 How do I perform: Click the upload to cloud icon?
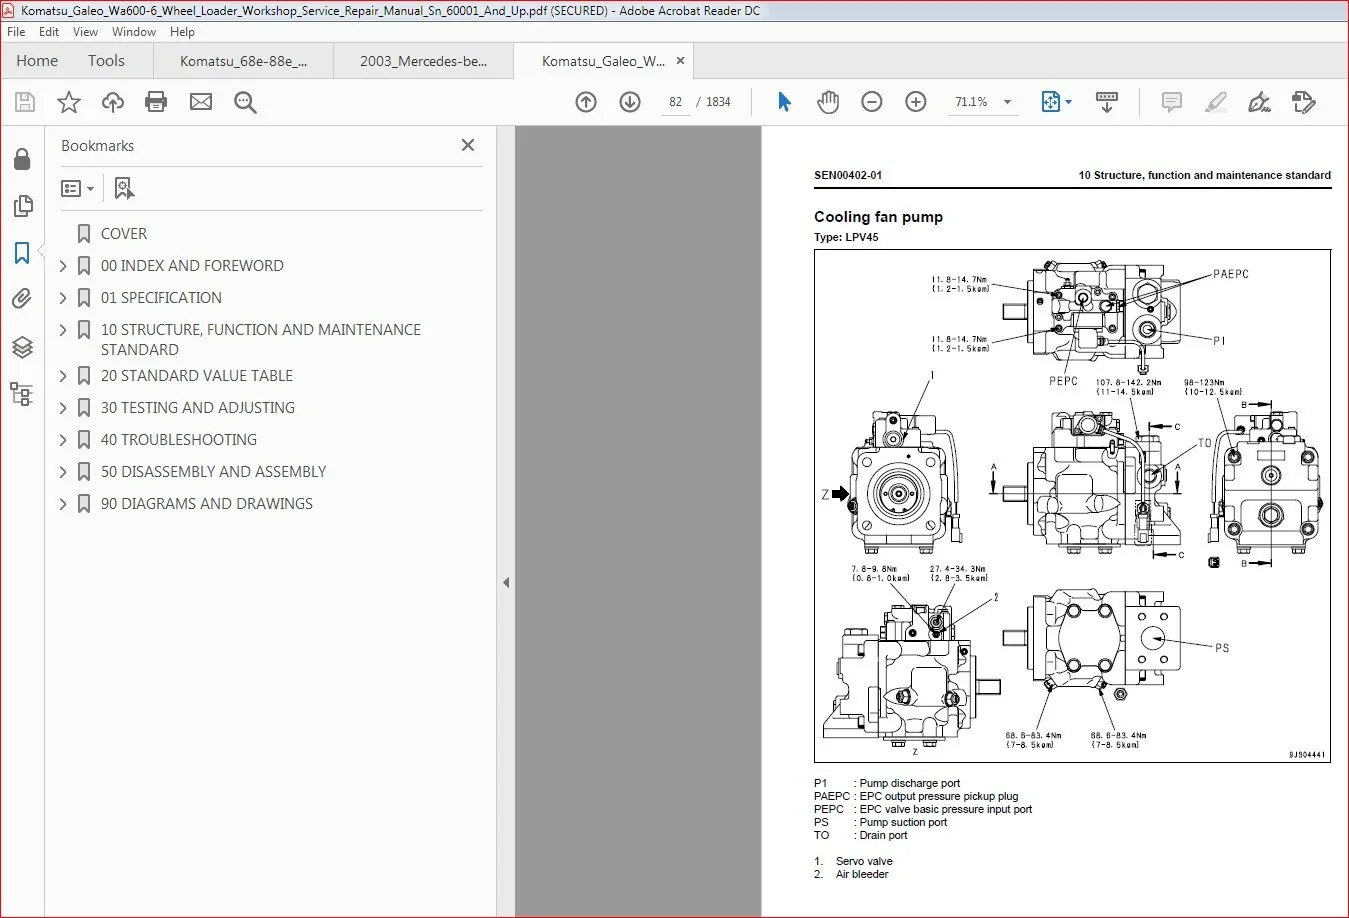pos(113,102)
